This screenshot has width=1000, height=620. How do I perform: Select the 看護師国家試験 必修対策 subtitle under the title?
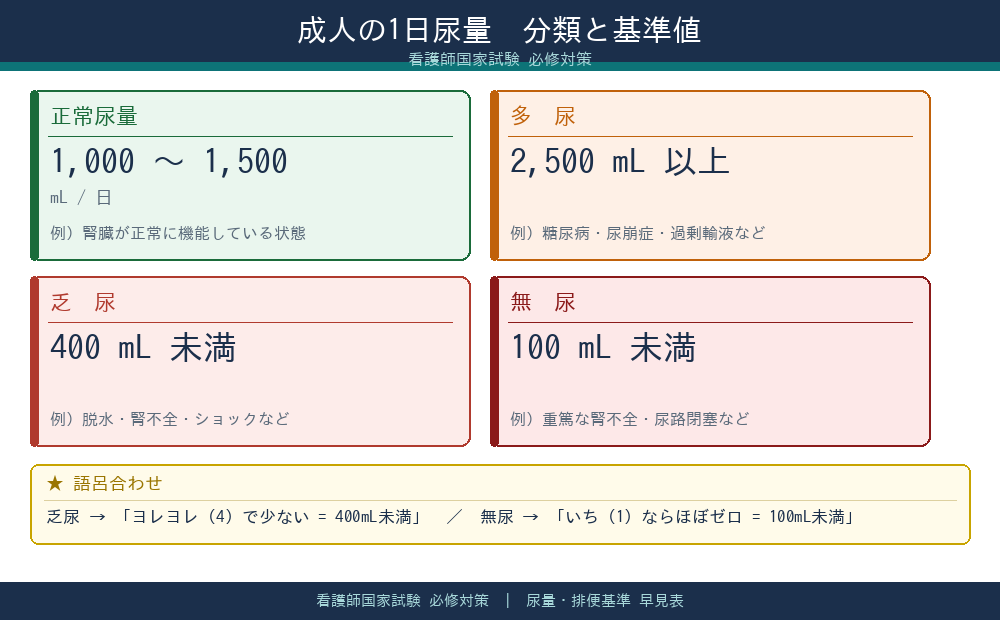(500, 59)
